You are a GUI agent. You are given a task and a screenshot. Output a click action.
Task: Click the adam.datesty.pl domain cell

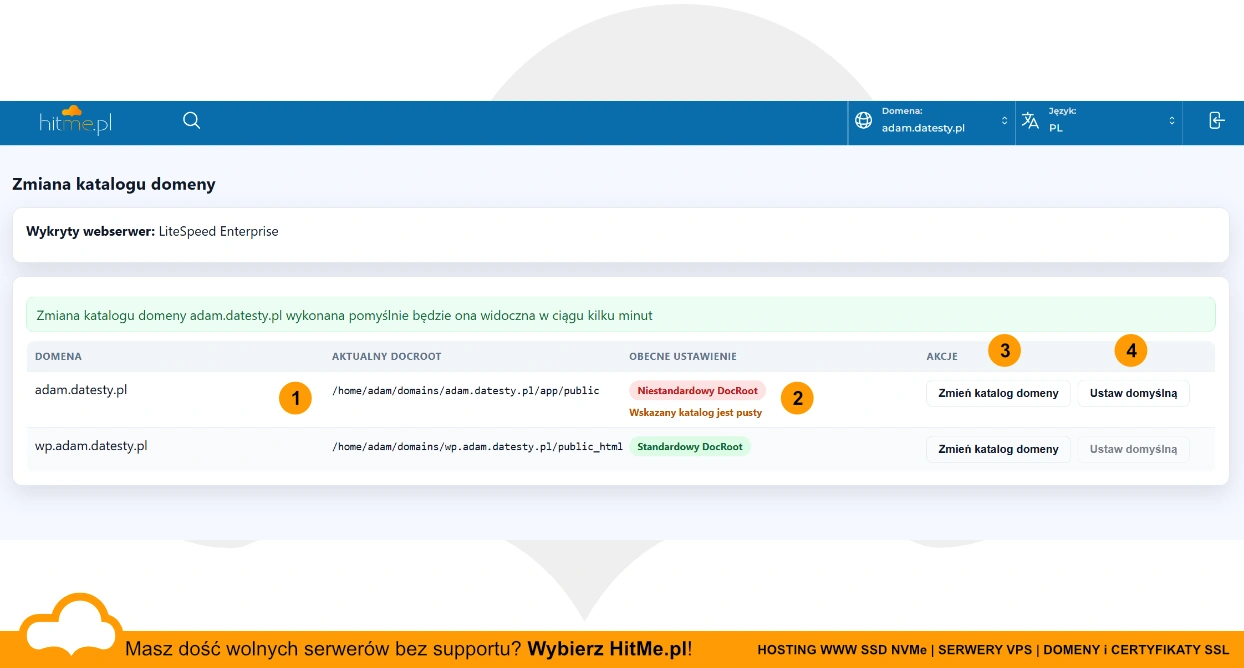[x=81, y=390]
